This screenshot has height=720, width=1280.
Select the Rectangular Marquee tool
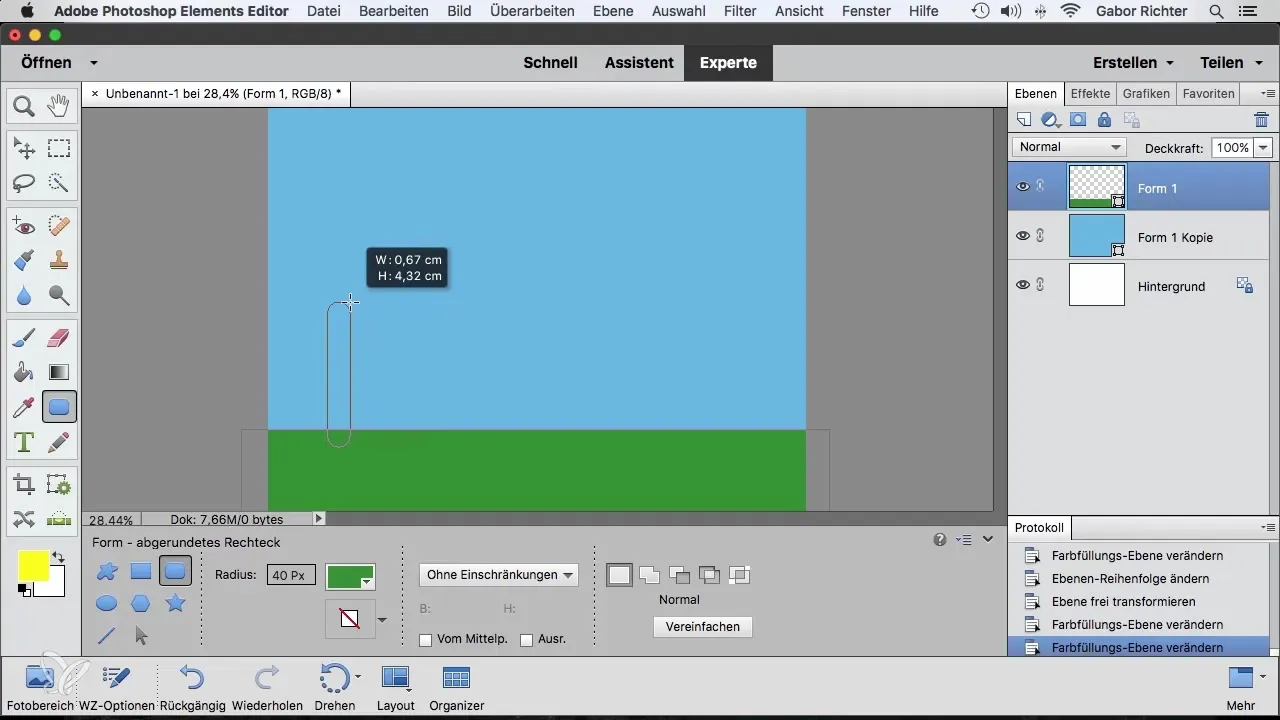[x=59, y=149]
